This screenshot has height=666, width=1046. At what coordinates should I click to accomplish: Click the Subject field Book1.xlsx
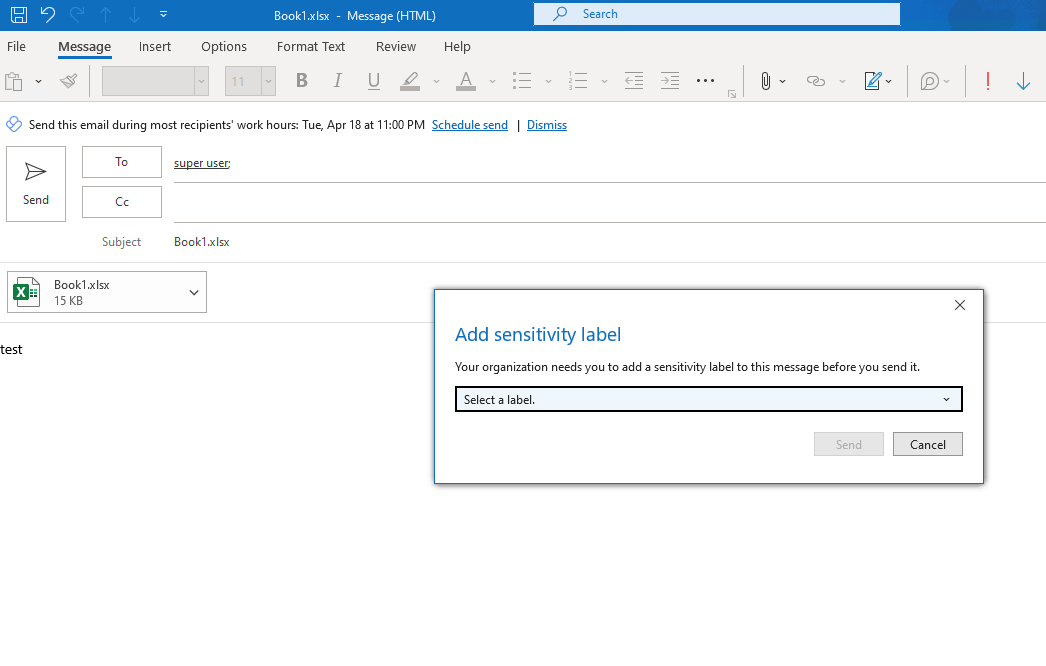(201, 242)
